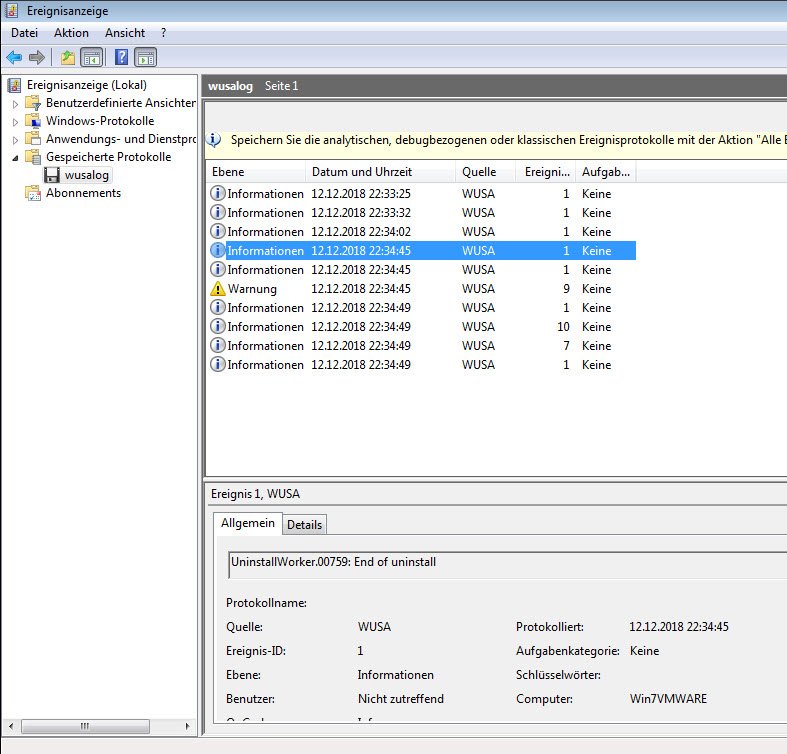The width and height of the screenshot is (787, 754).
Task: Open the Aktion menu
Action: 71,33
